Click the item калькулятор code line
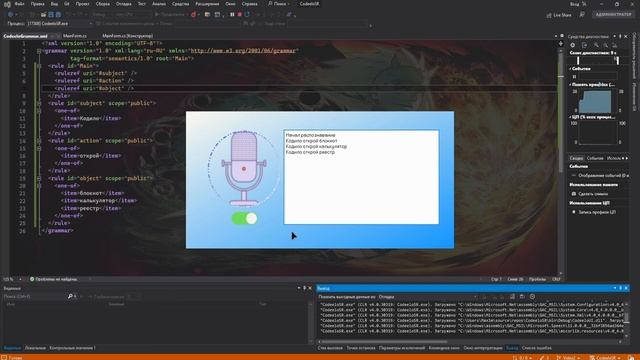Screen dimensions: 640x360 coord(99,200)
